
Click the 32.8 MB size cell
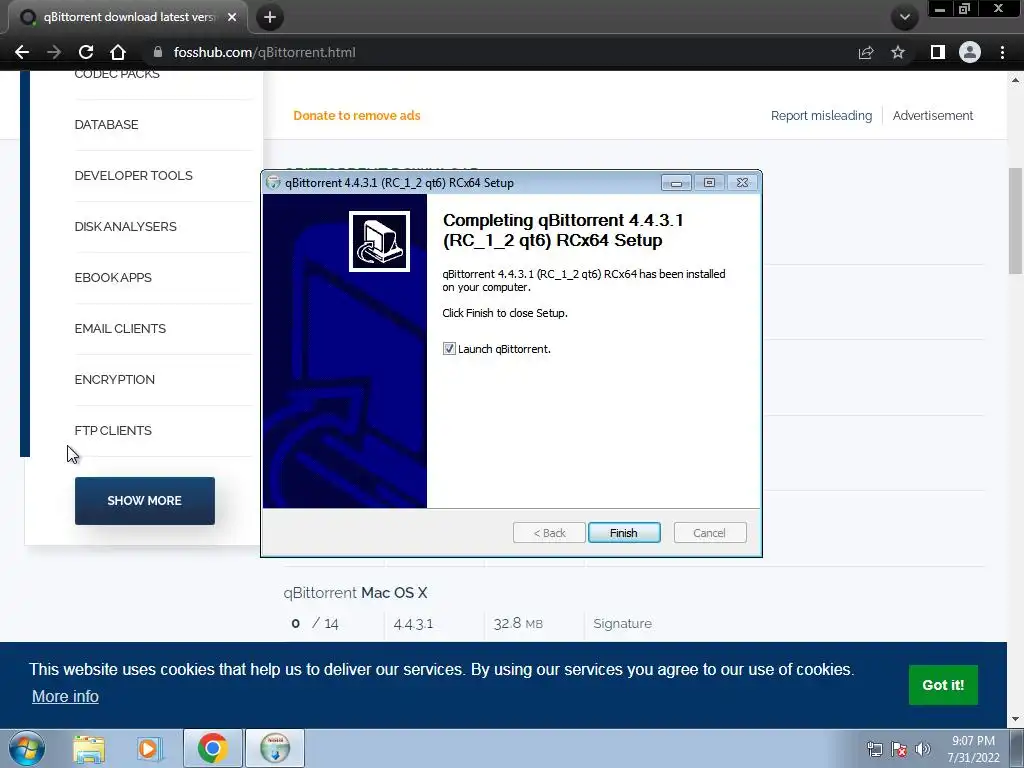click(518, 624)
